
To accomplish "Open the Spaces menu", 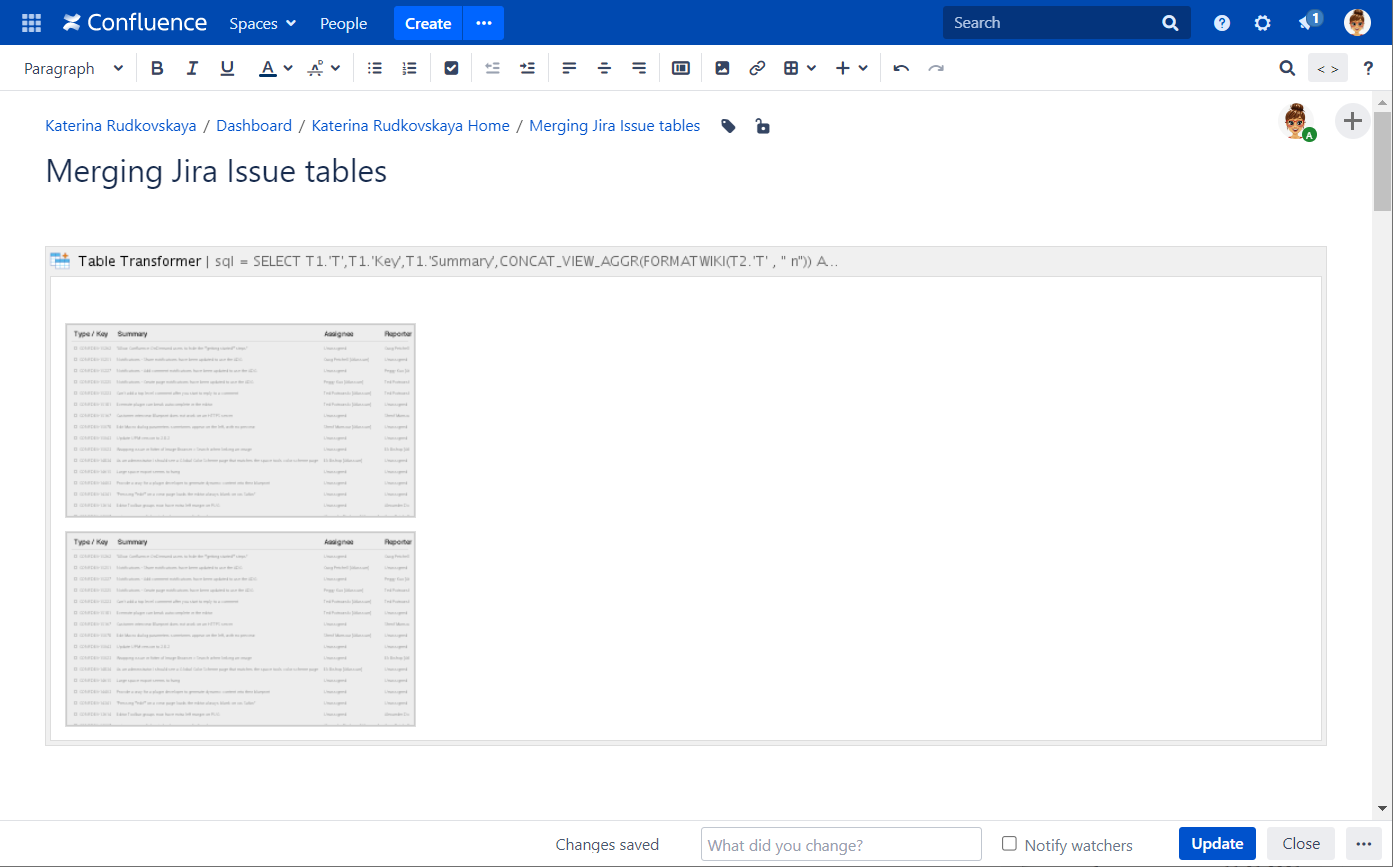I will pos(262,23).
